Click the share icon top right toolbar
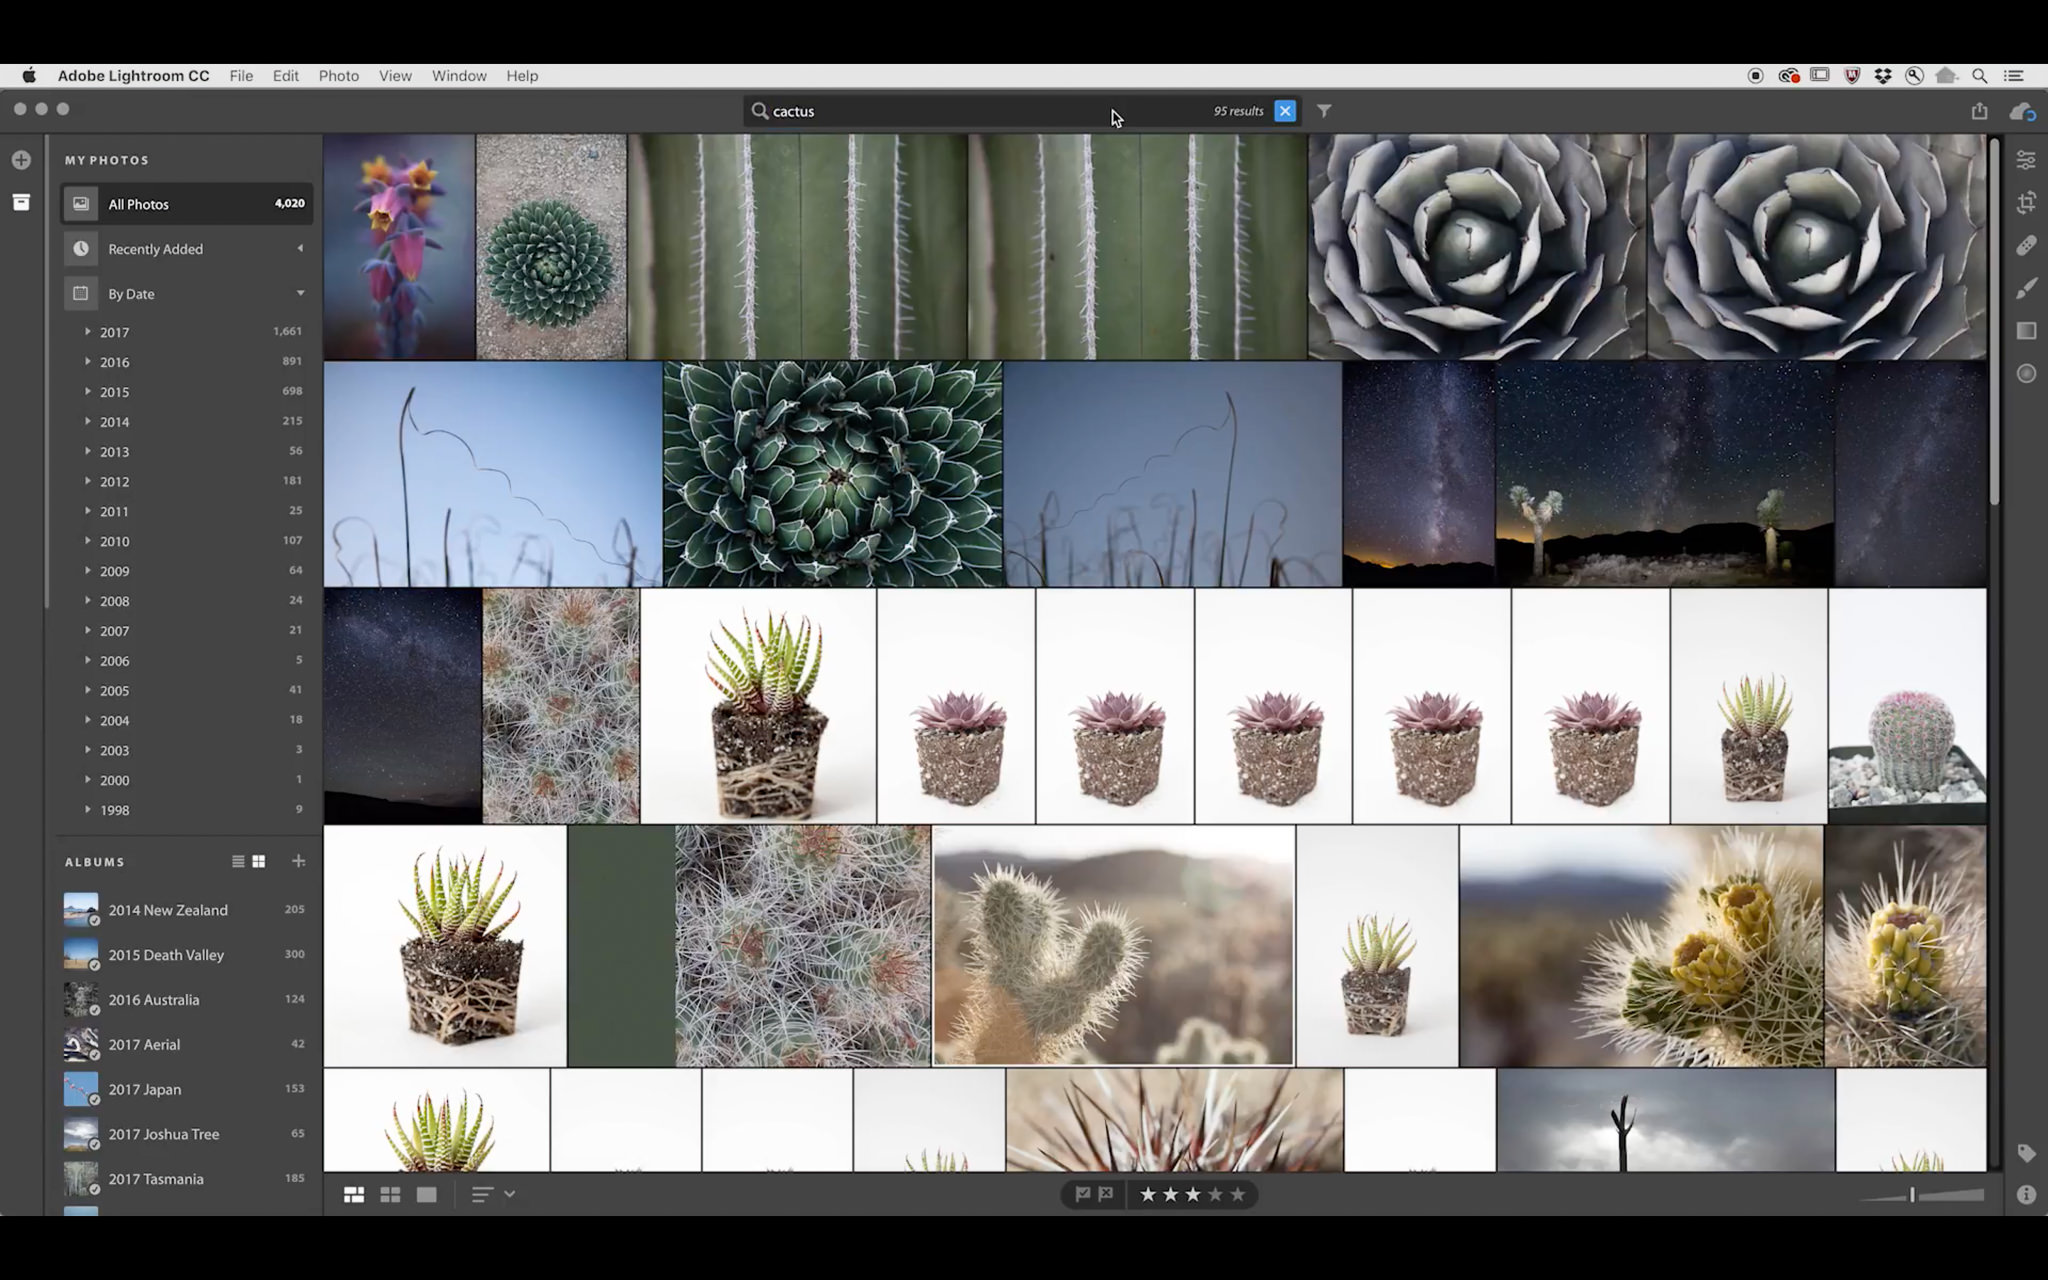Viewport: 2048px width, 1280px height. pos(1979,111)
